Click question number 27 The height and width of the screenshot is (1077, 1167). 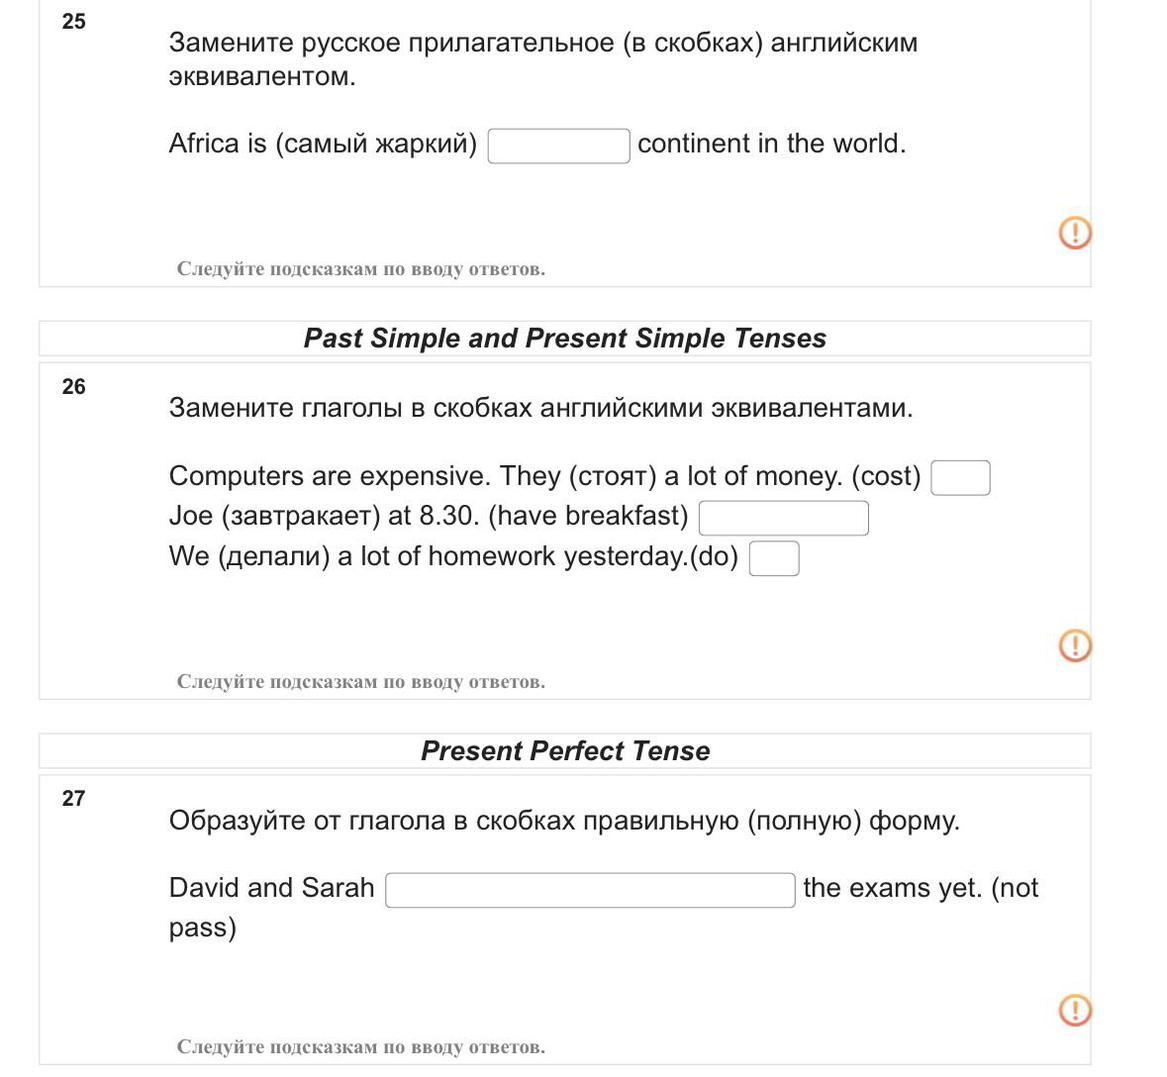[x=74, y=799]
